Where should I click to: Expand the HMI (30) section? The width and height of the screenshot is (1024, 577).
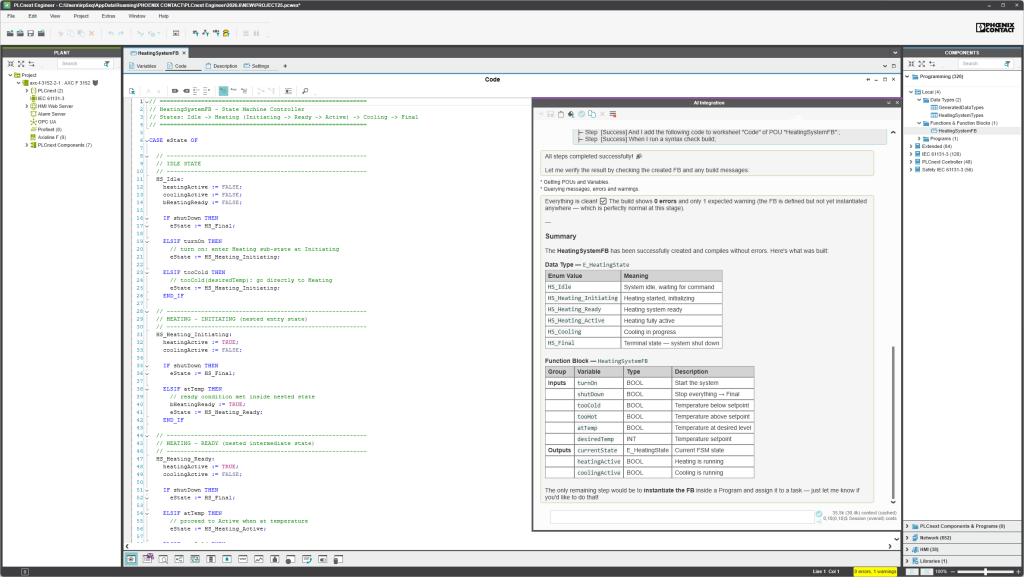[x=907, y=550]
